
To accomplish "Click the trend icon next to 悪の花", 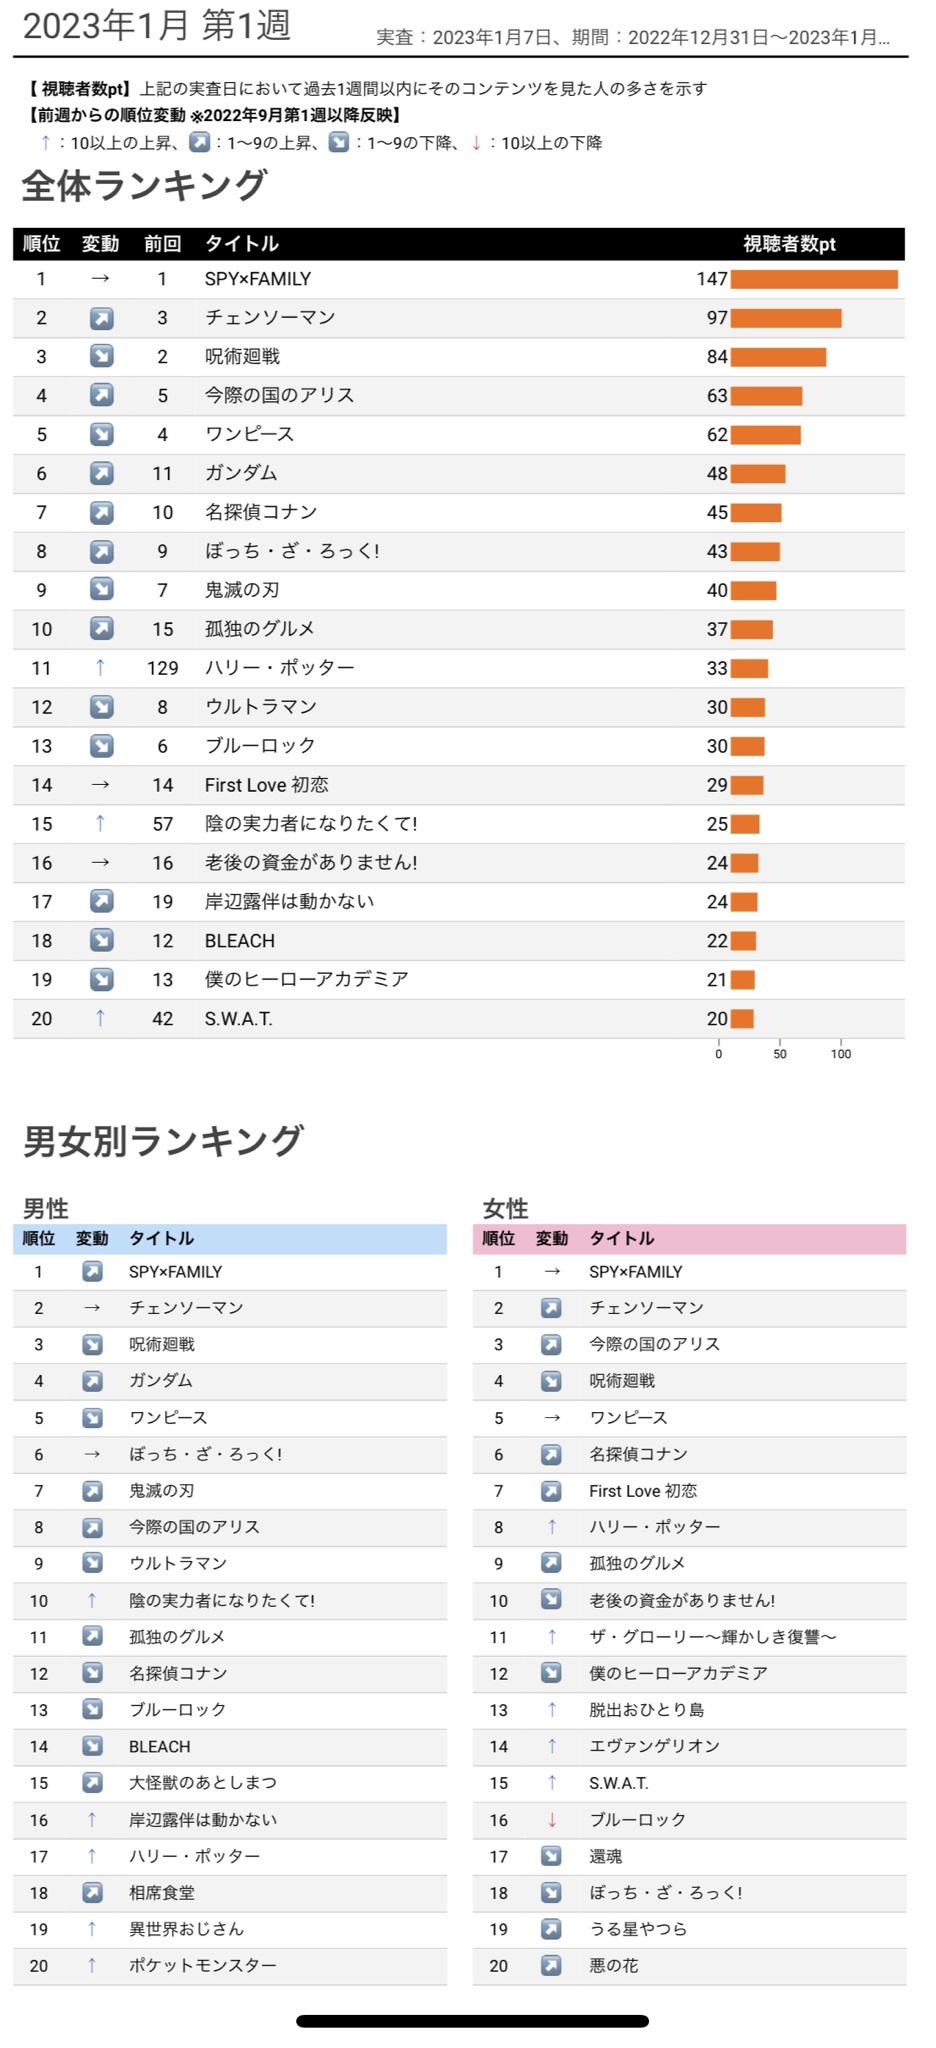I will pos(551,1966).
